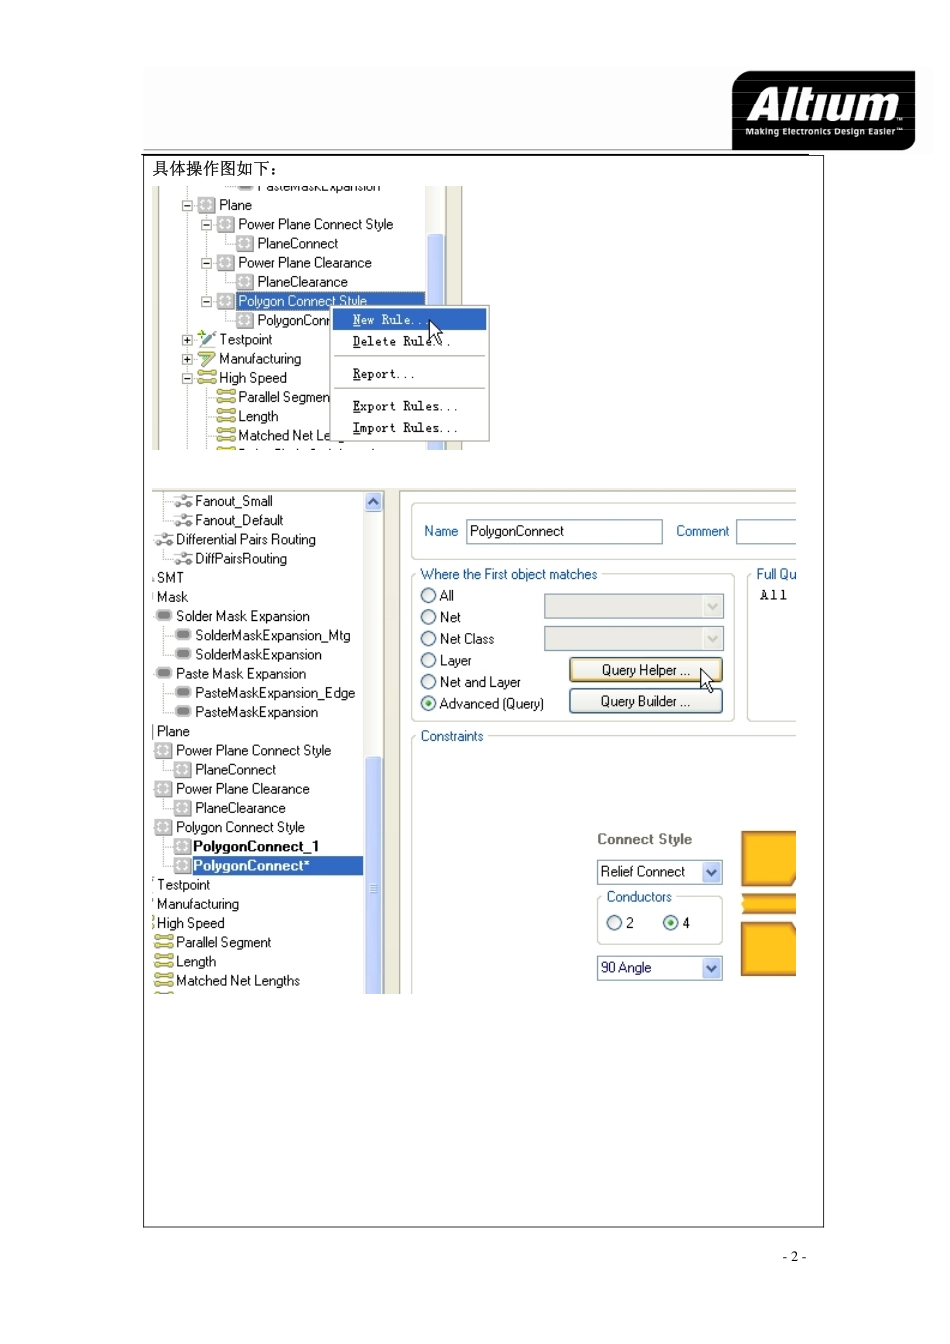Open the Relief Connect style dropdown
The image size is (950, 1344).
tap(711, 872)
